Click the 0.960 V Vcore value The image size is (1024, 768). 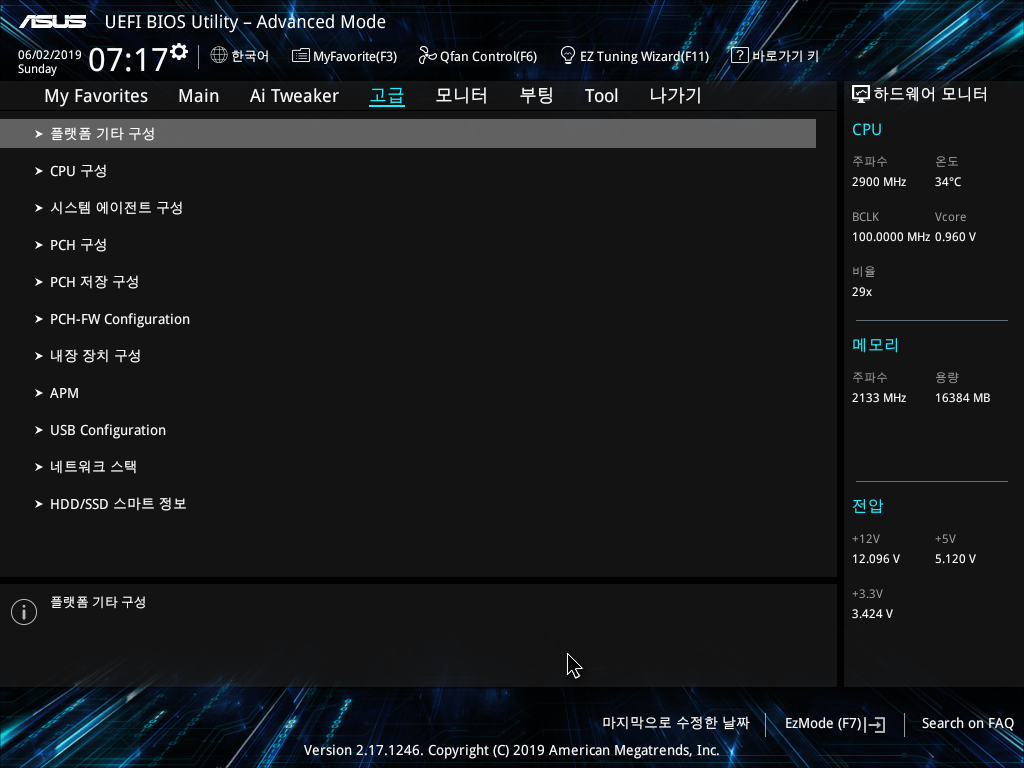click(x=955, y=237)
